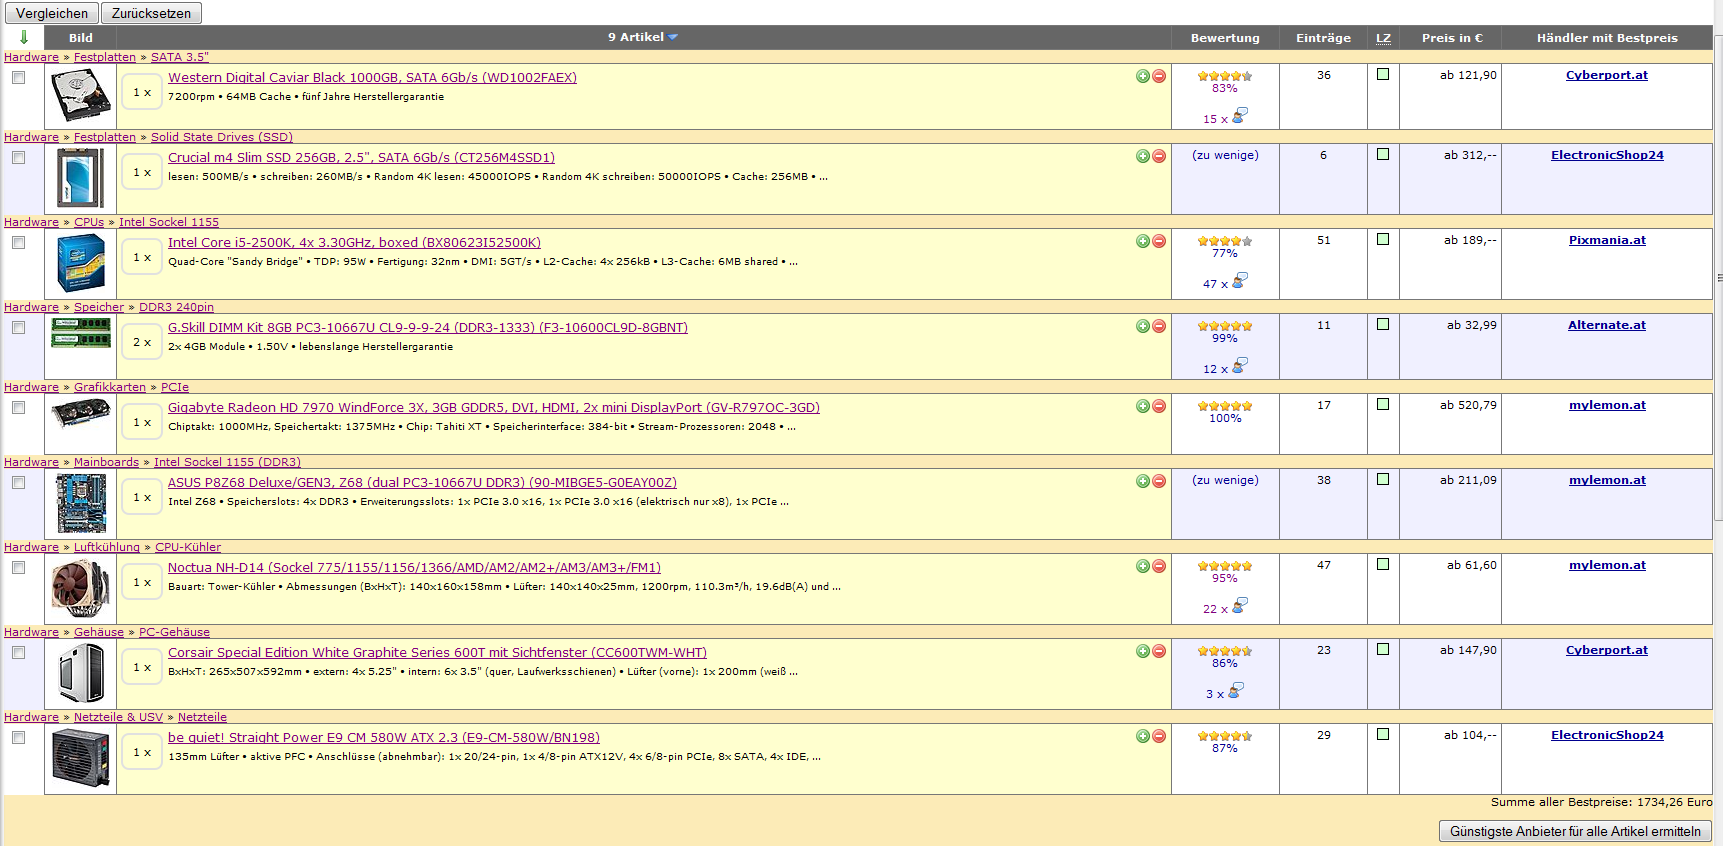Enable LZ checkbox for Corsair 600T

point(1383,650)
